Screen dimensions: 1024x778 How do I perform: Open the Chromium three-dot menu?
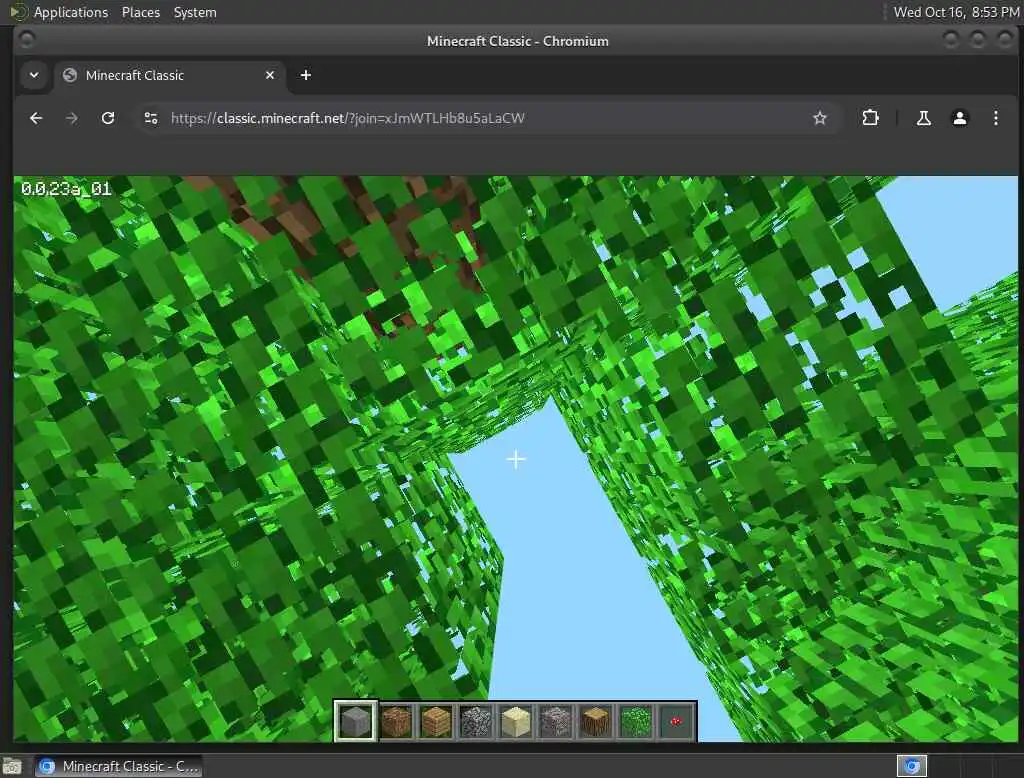tap(995, 118)
